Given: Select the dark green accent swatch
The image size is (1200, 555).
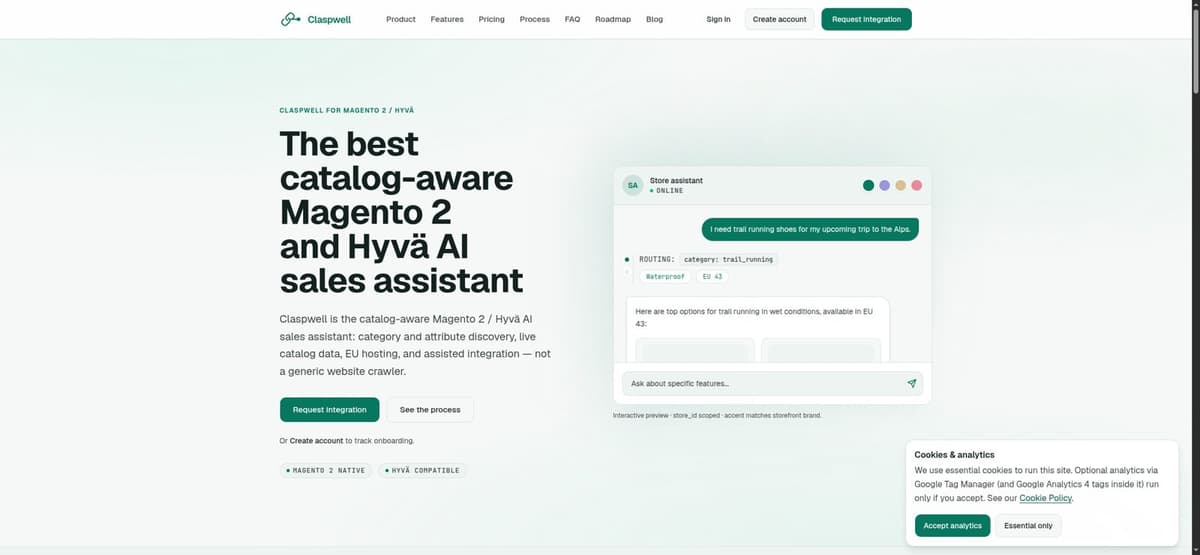Looking at the screenshot, I should (868, 185).
